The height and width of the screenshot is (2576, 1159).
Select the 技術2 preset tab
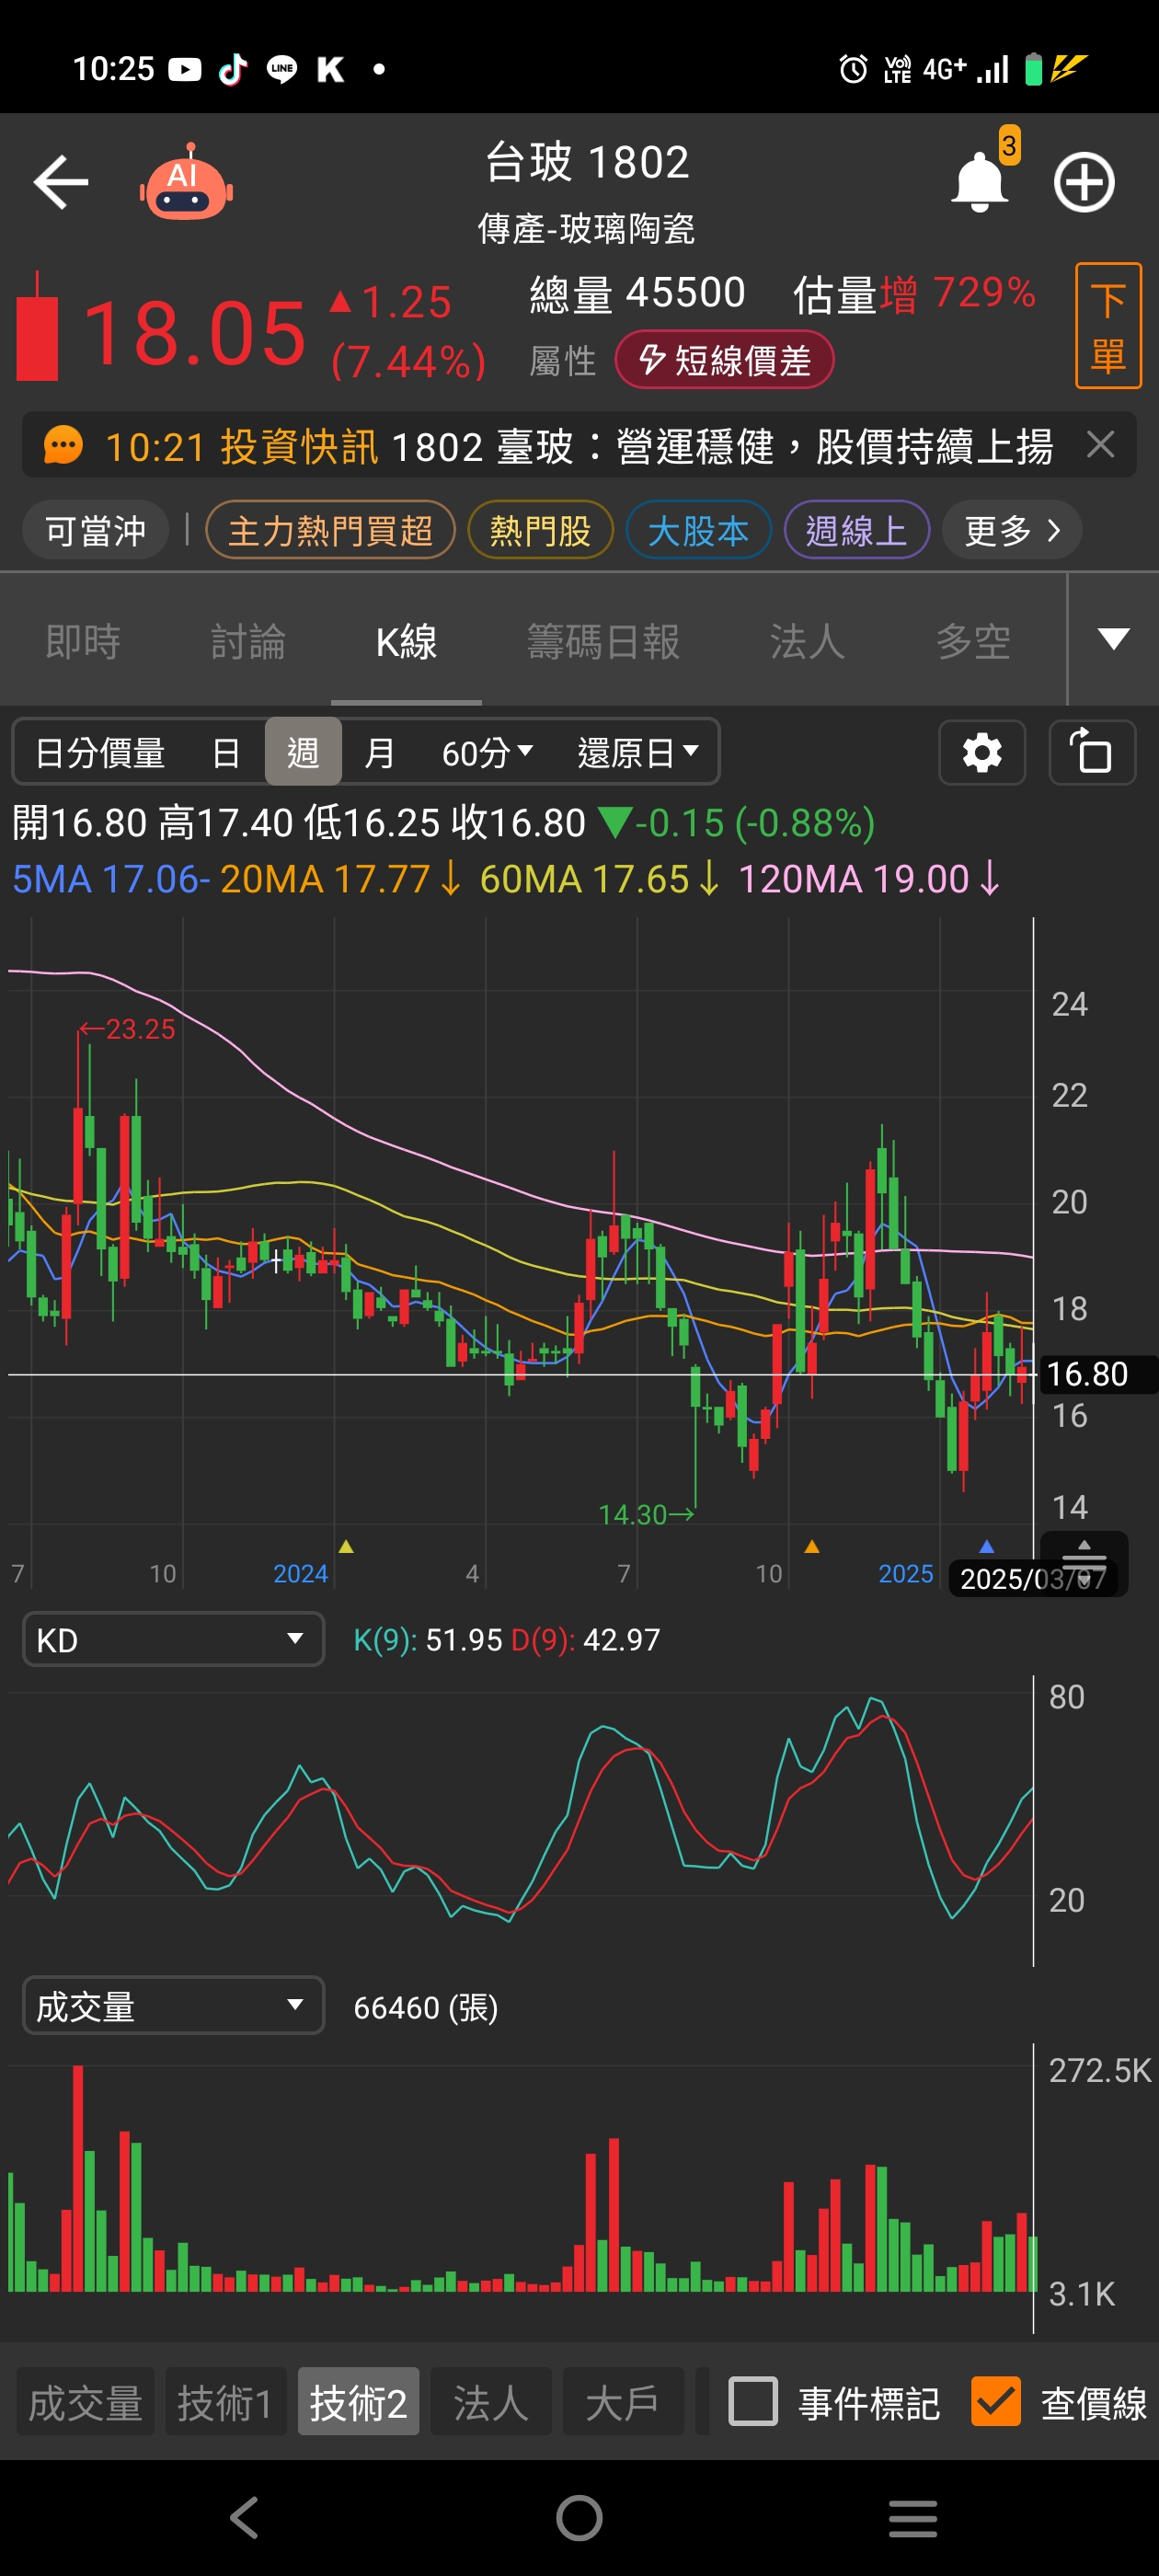point(358,2401)
